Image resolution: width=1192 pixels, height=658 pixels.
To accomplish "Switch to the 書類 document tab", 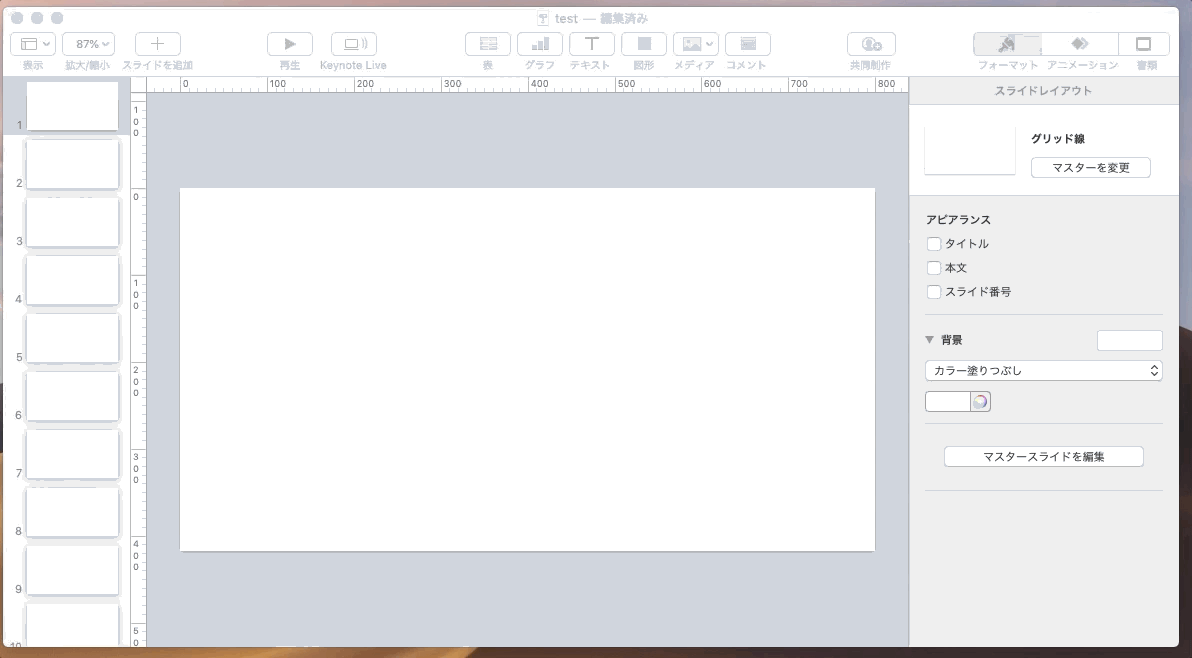I will click(x=1144, y=44).
